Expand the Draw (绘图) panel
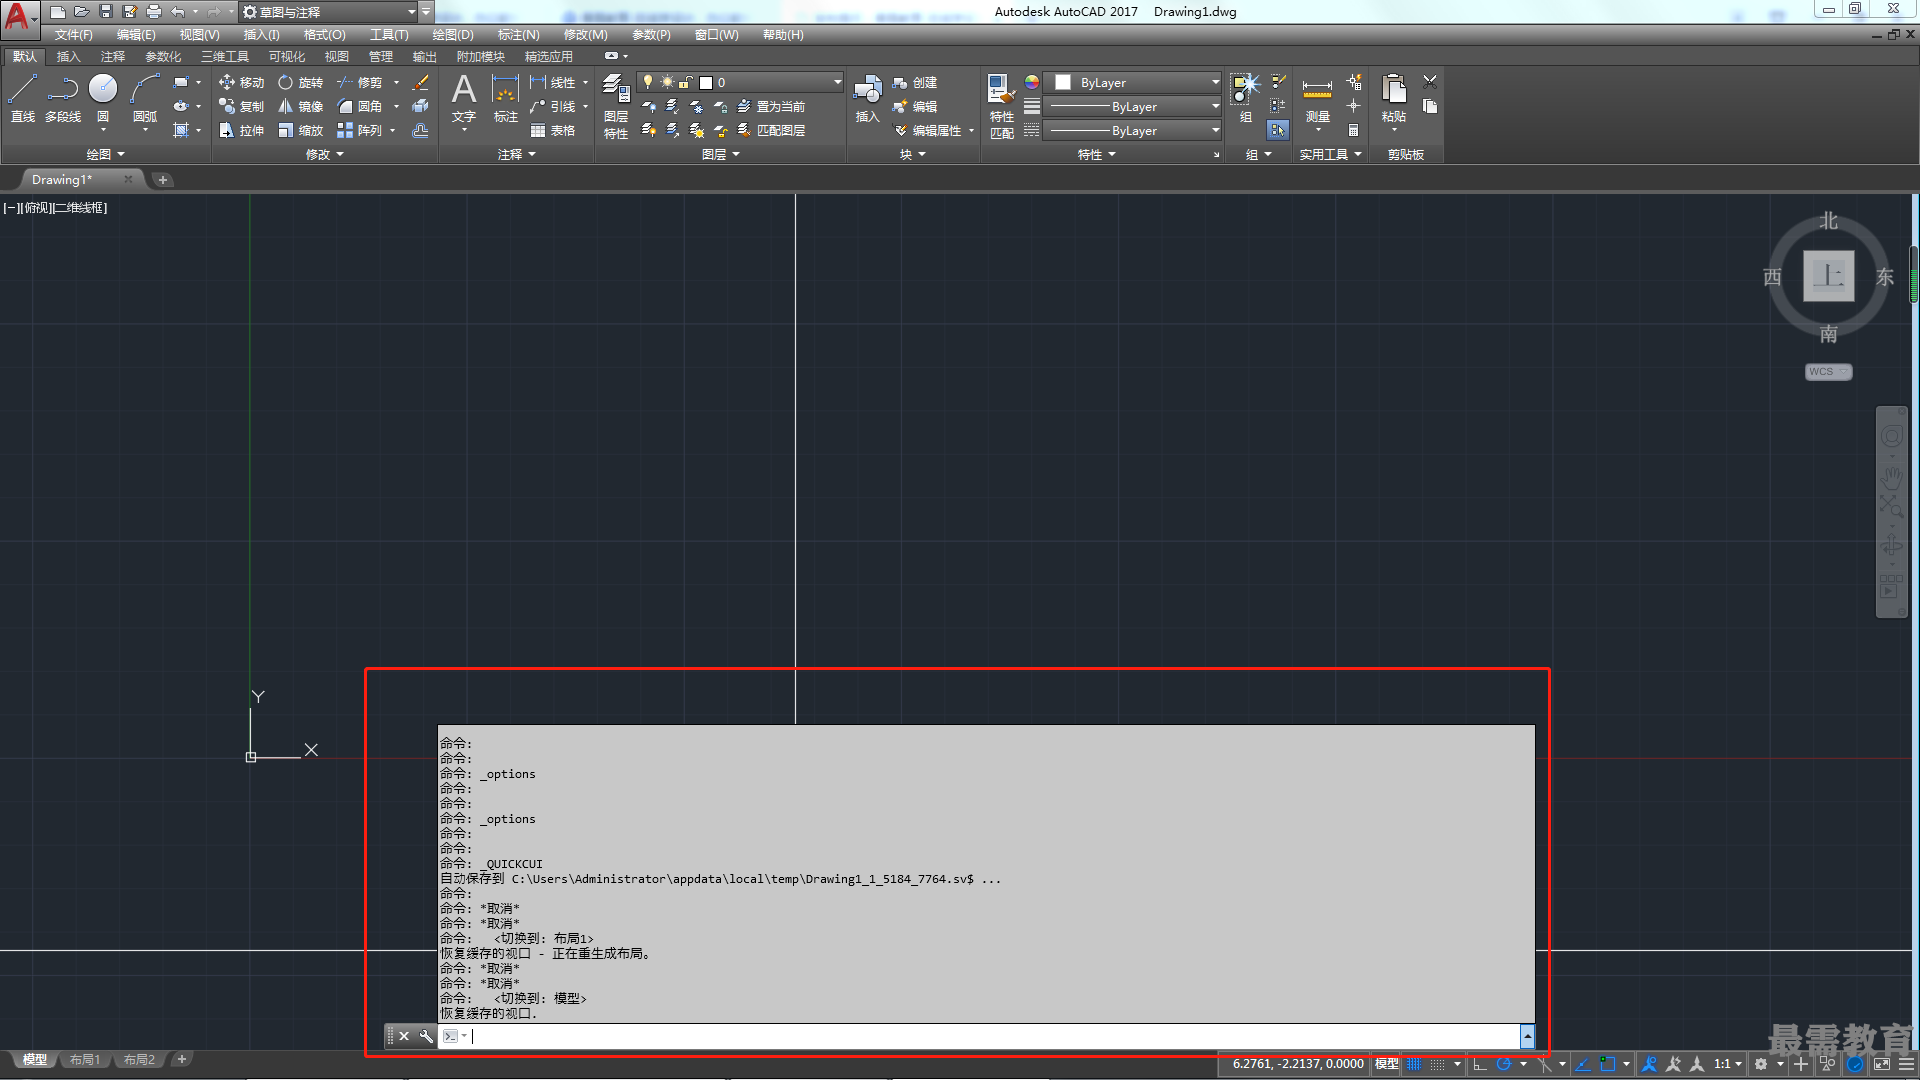 105,154
